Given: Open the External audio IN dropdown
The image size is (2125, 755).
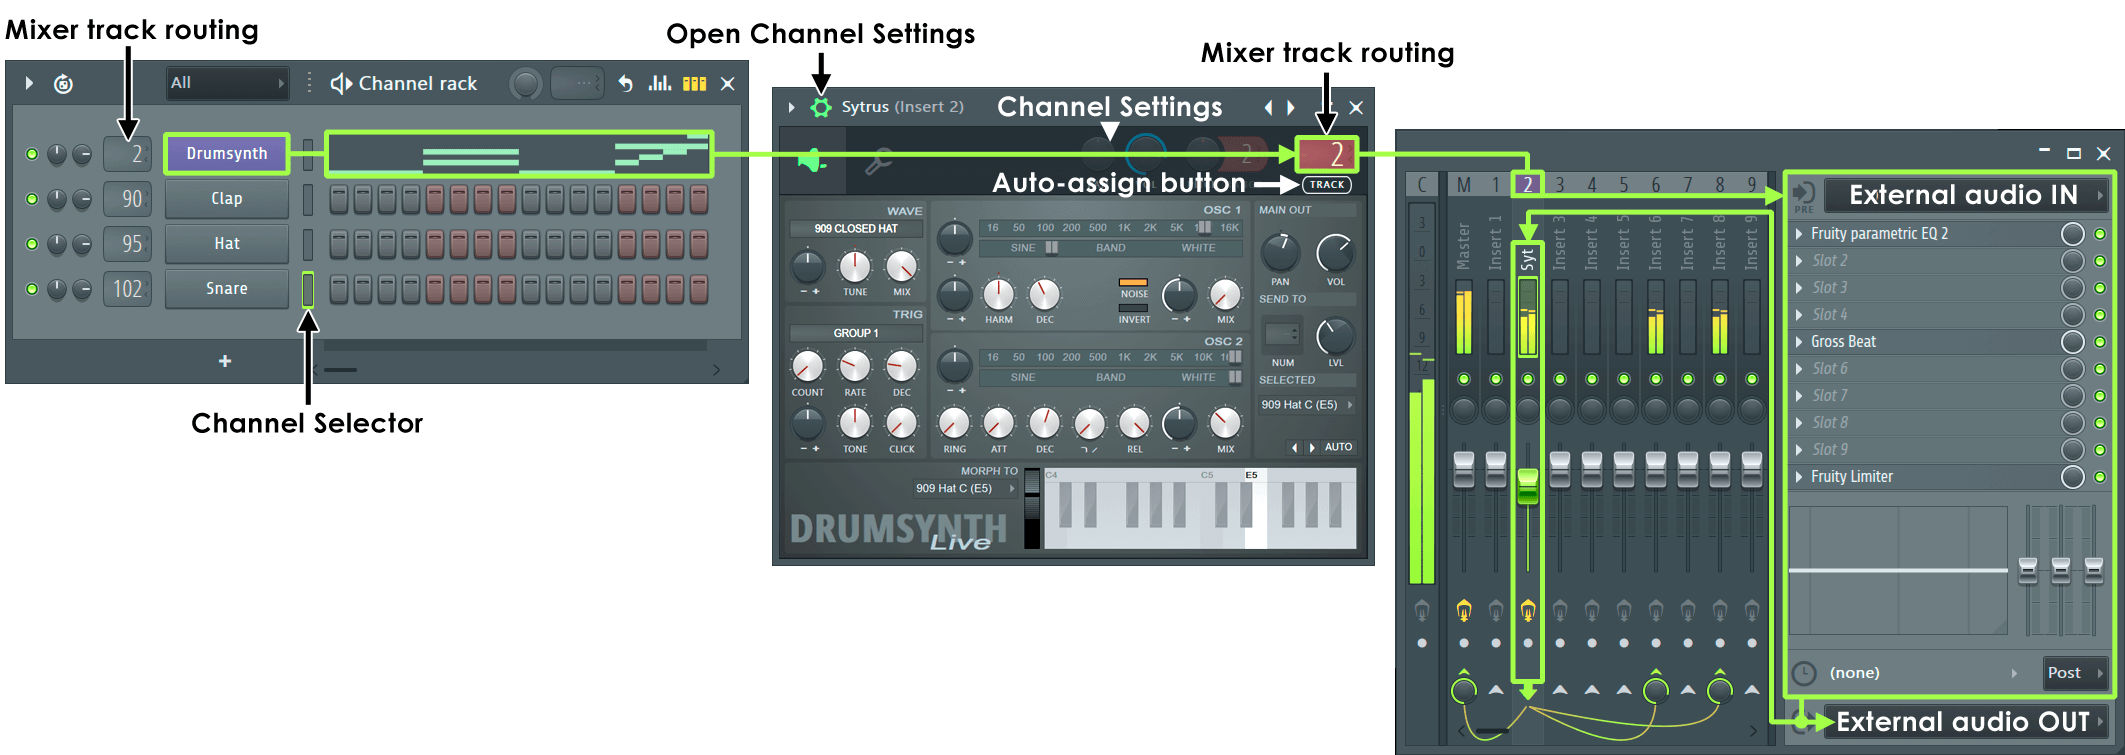Looking at the screenshot, I should 1964,195.
